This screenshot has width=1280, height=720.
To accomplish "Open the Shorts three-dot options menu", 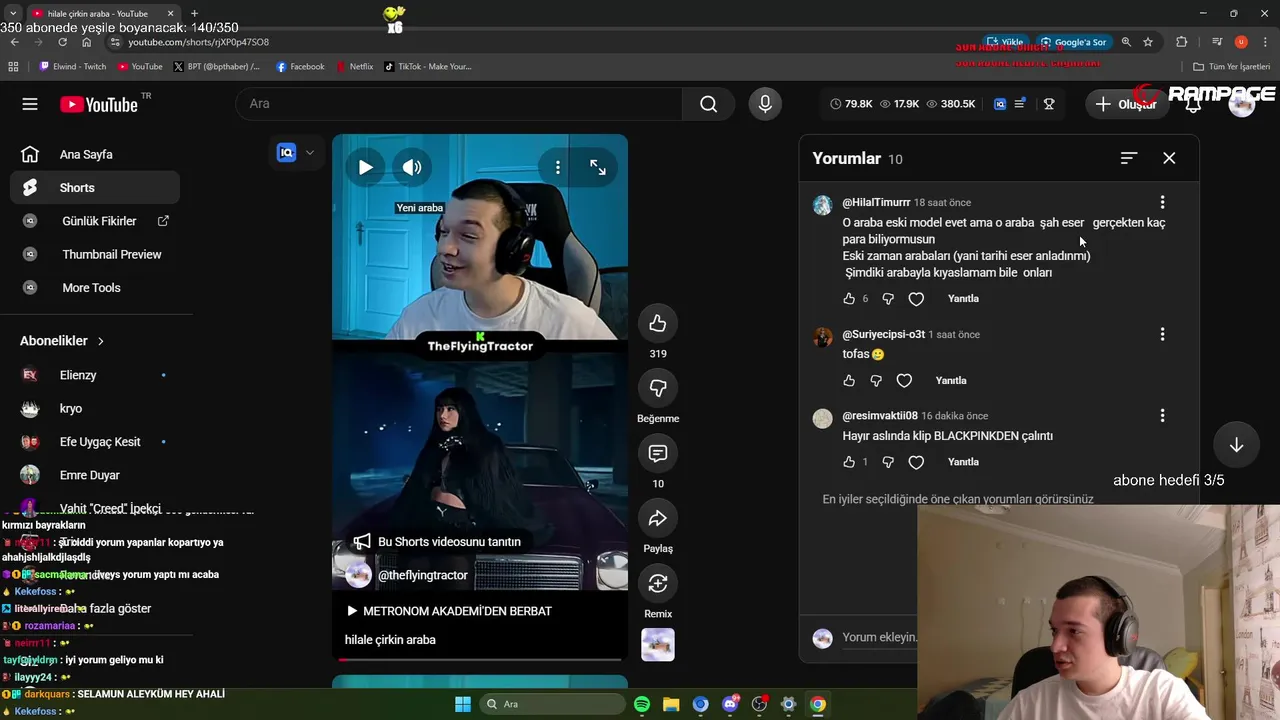I will tap(558, 167).
